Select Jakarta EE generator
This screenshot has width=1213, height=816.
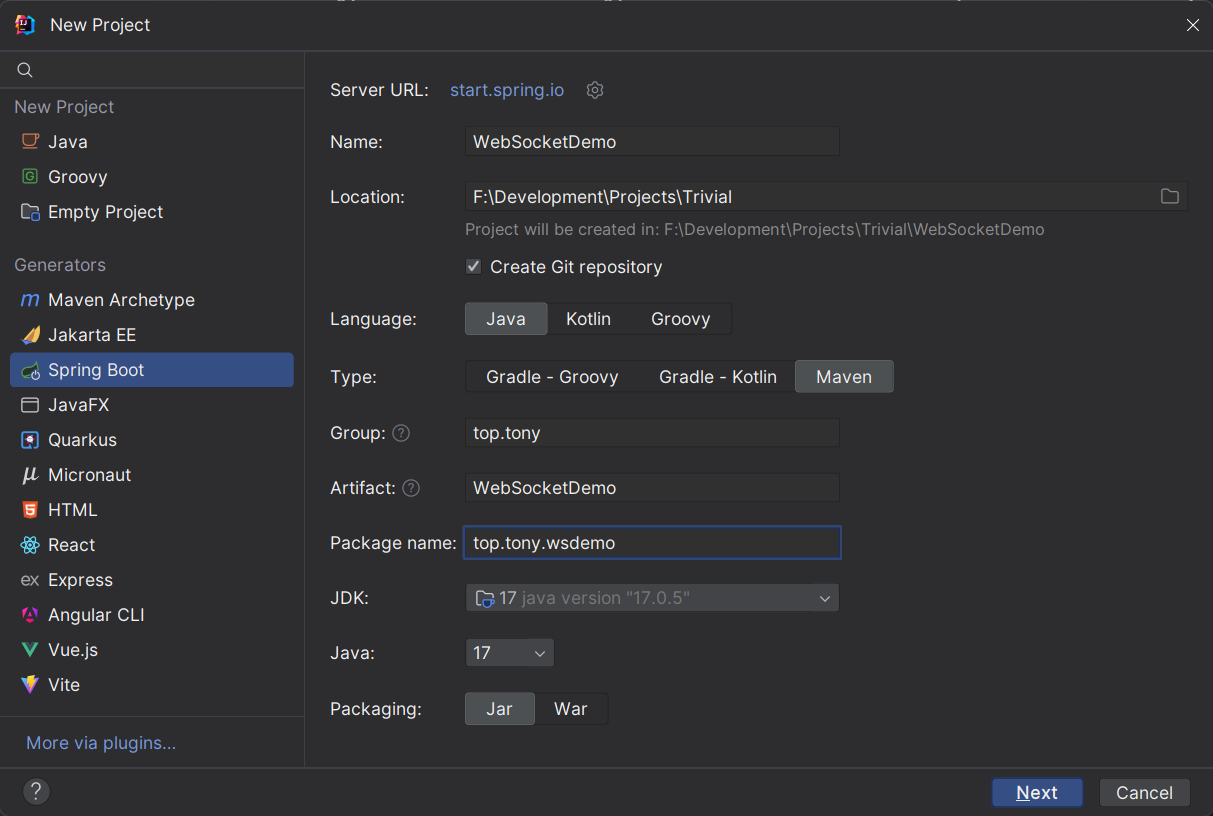tap(92, 335)
